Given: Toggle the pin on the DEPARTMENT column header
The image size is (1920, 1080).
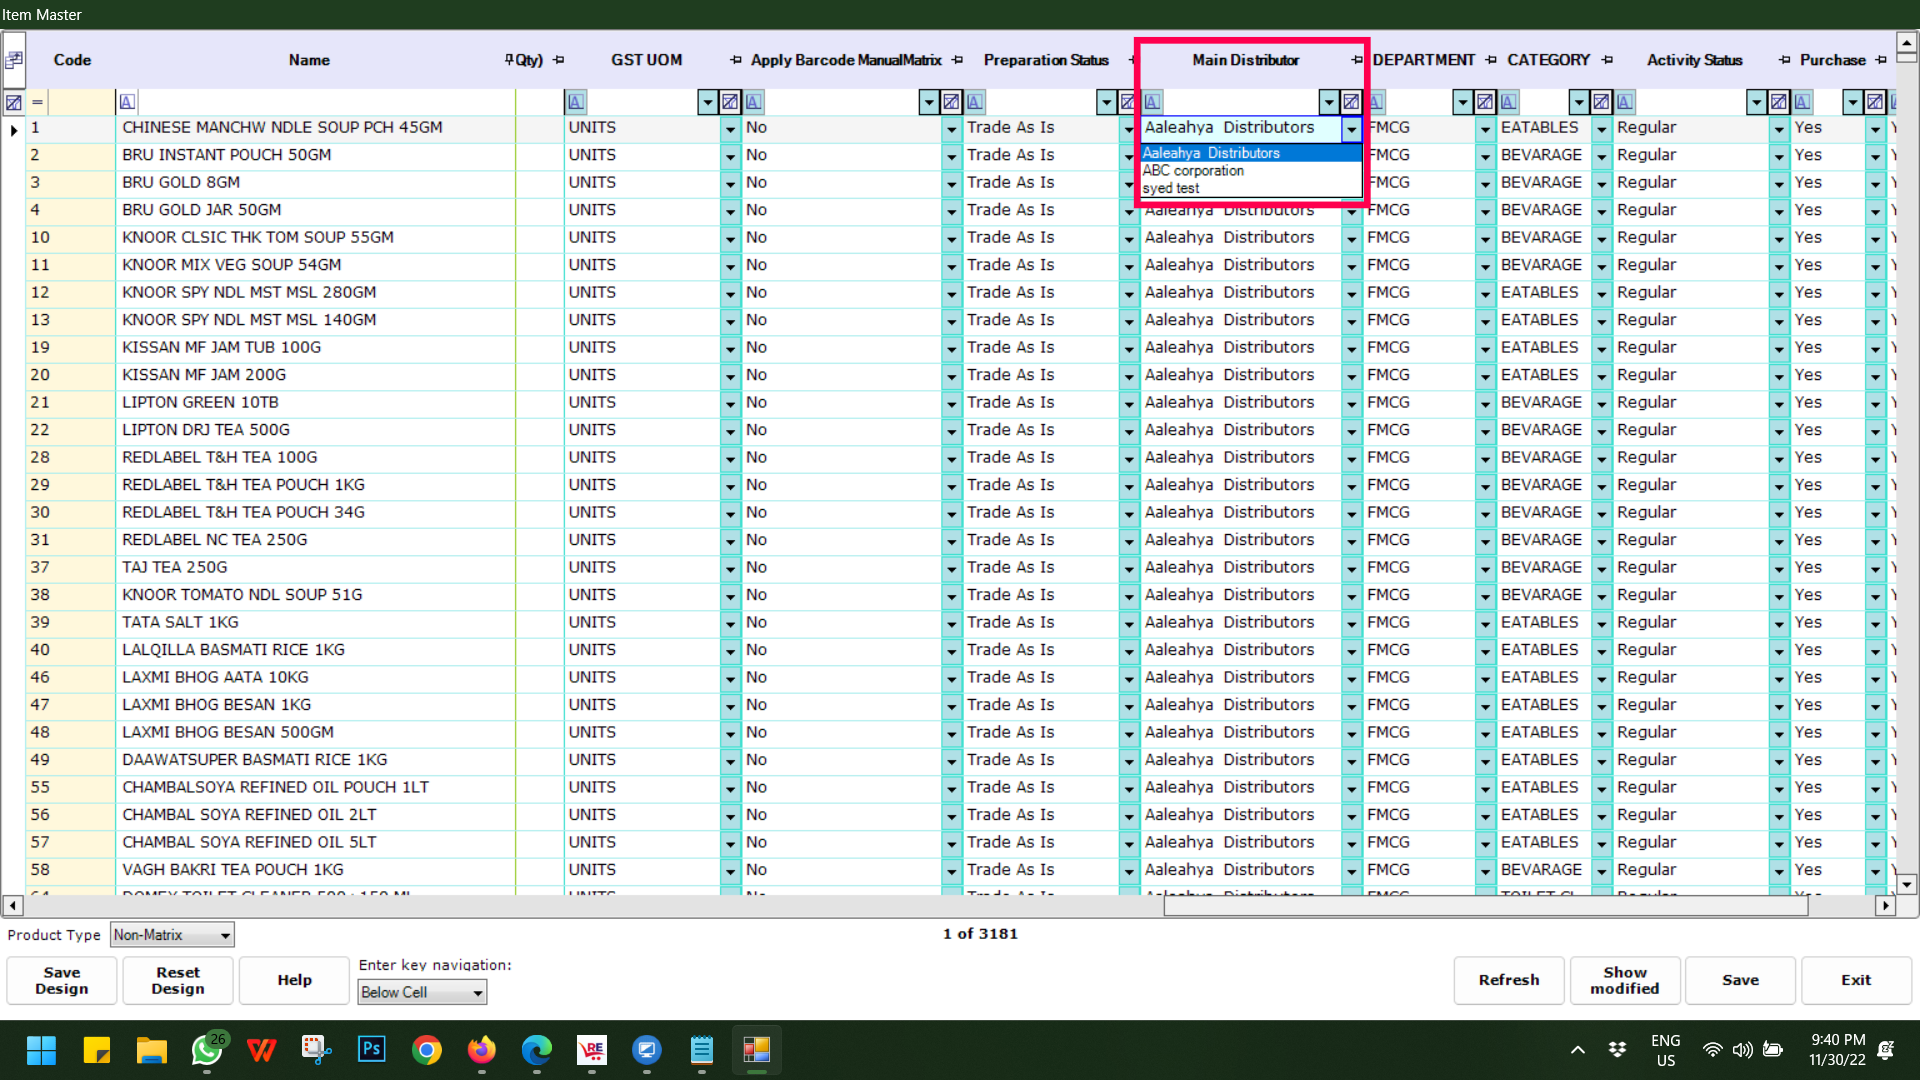Looking at the screenshot, I should [1491, 60].
